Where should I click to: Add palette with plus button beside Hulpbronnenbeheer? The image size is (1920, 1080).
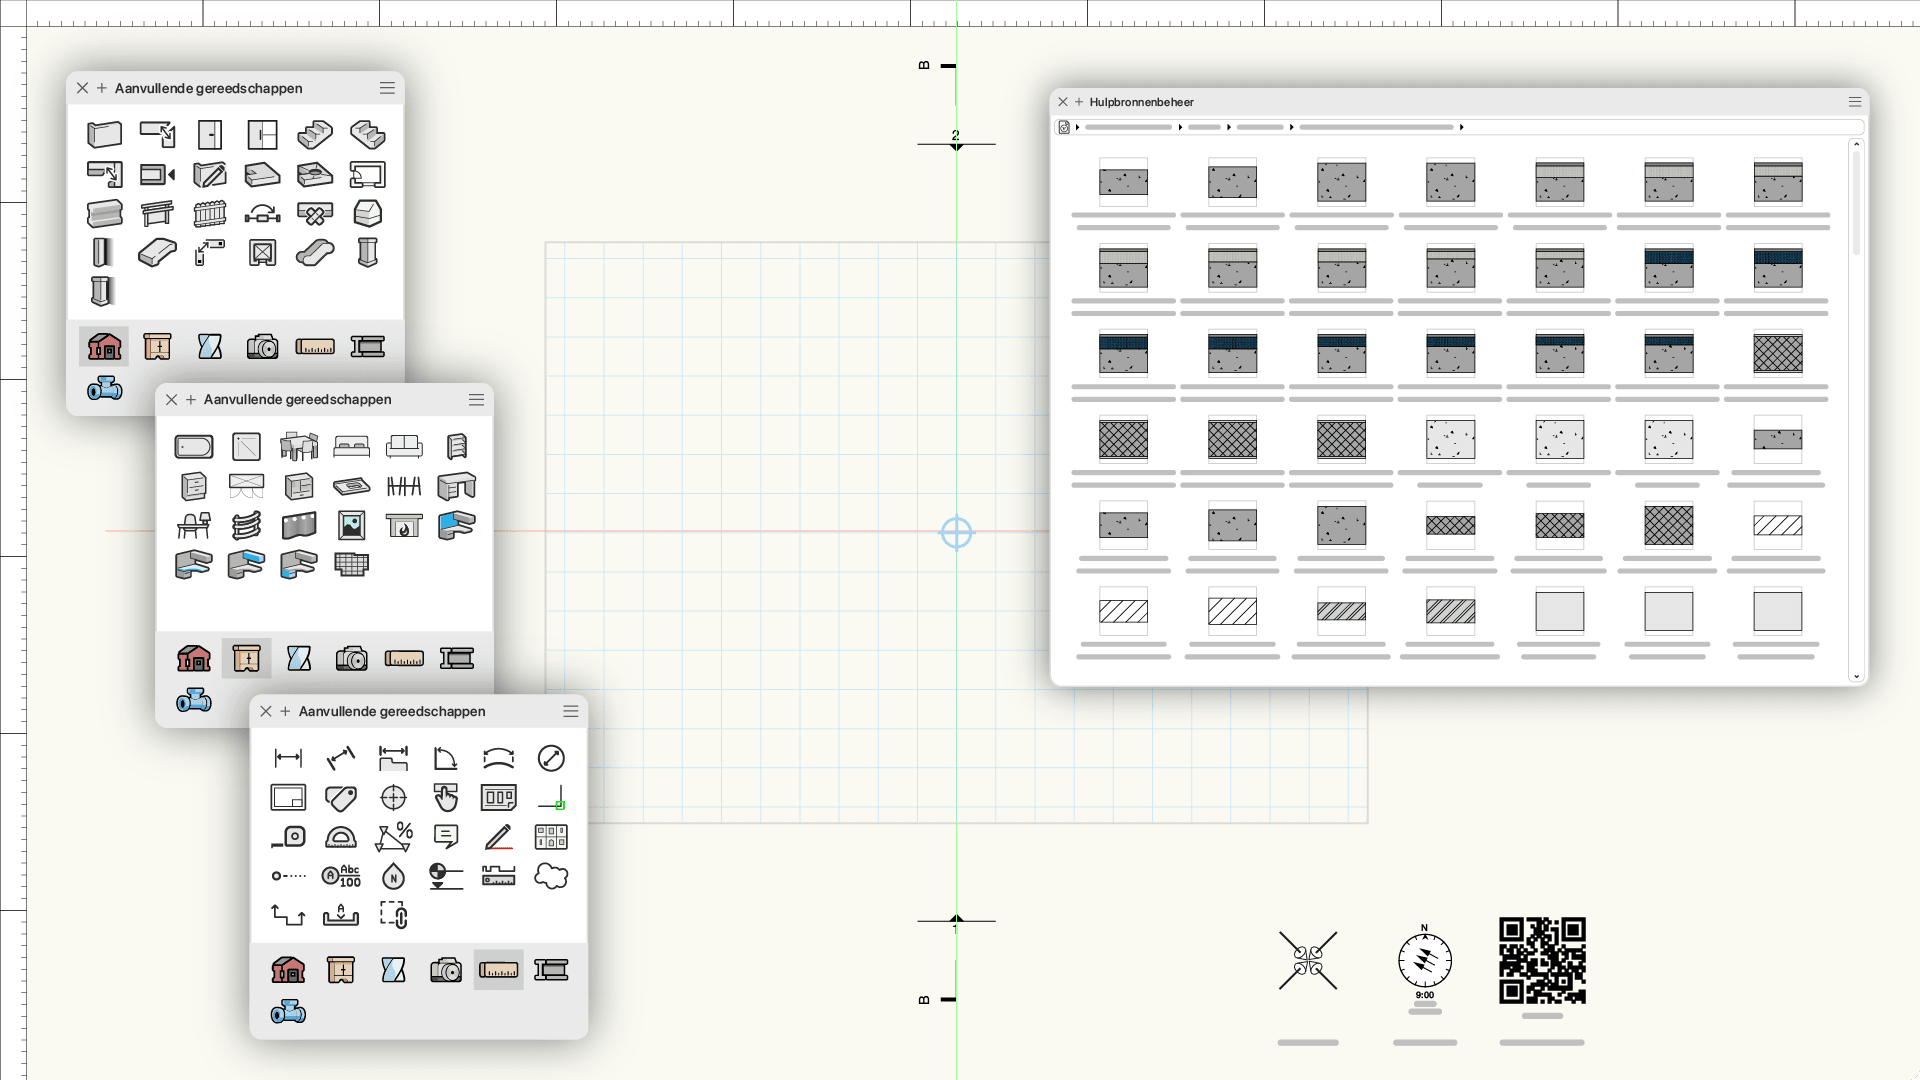pyautogui.click(x=1079, y=102)
